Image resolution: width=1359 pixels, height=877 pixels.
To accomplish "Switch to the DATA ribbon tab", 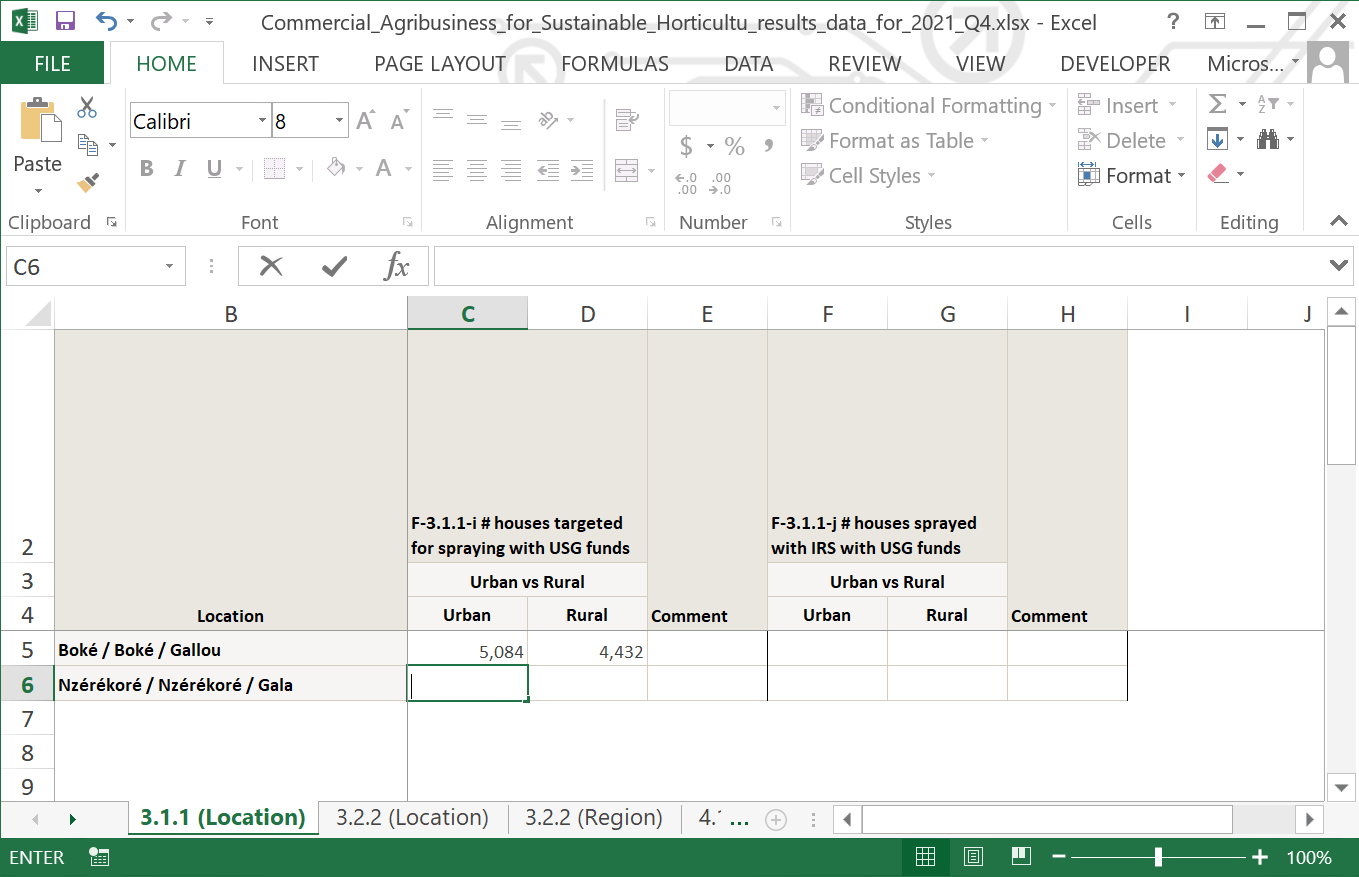I will click(x=749, y=64).
